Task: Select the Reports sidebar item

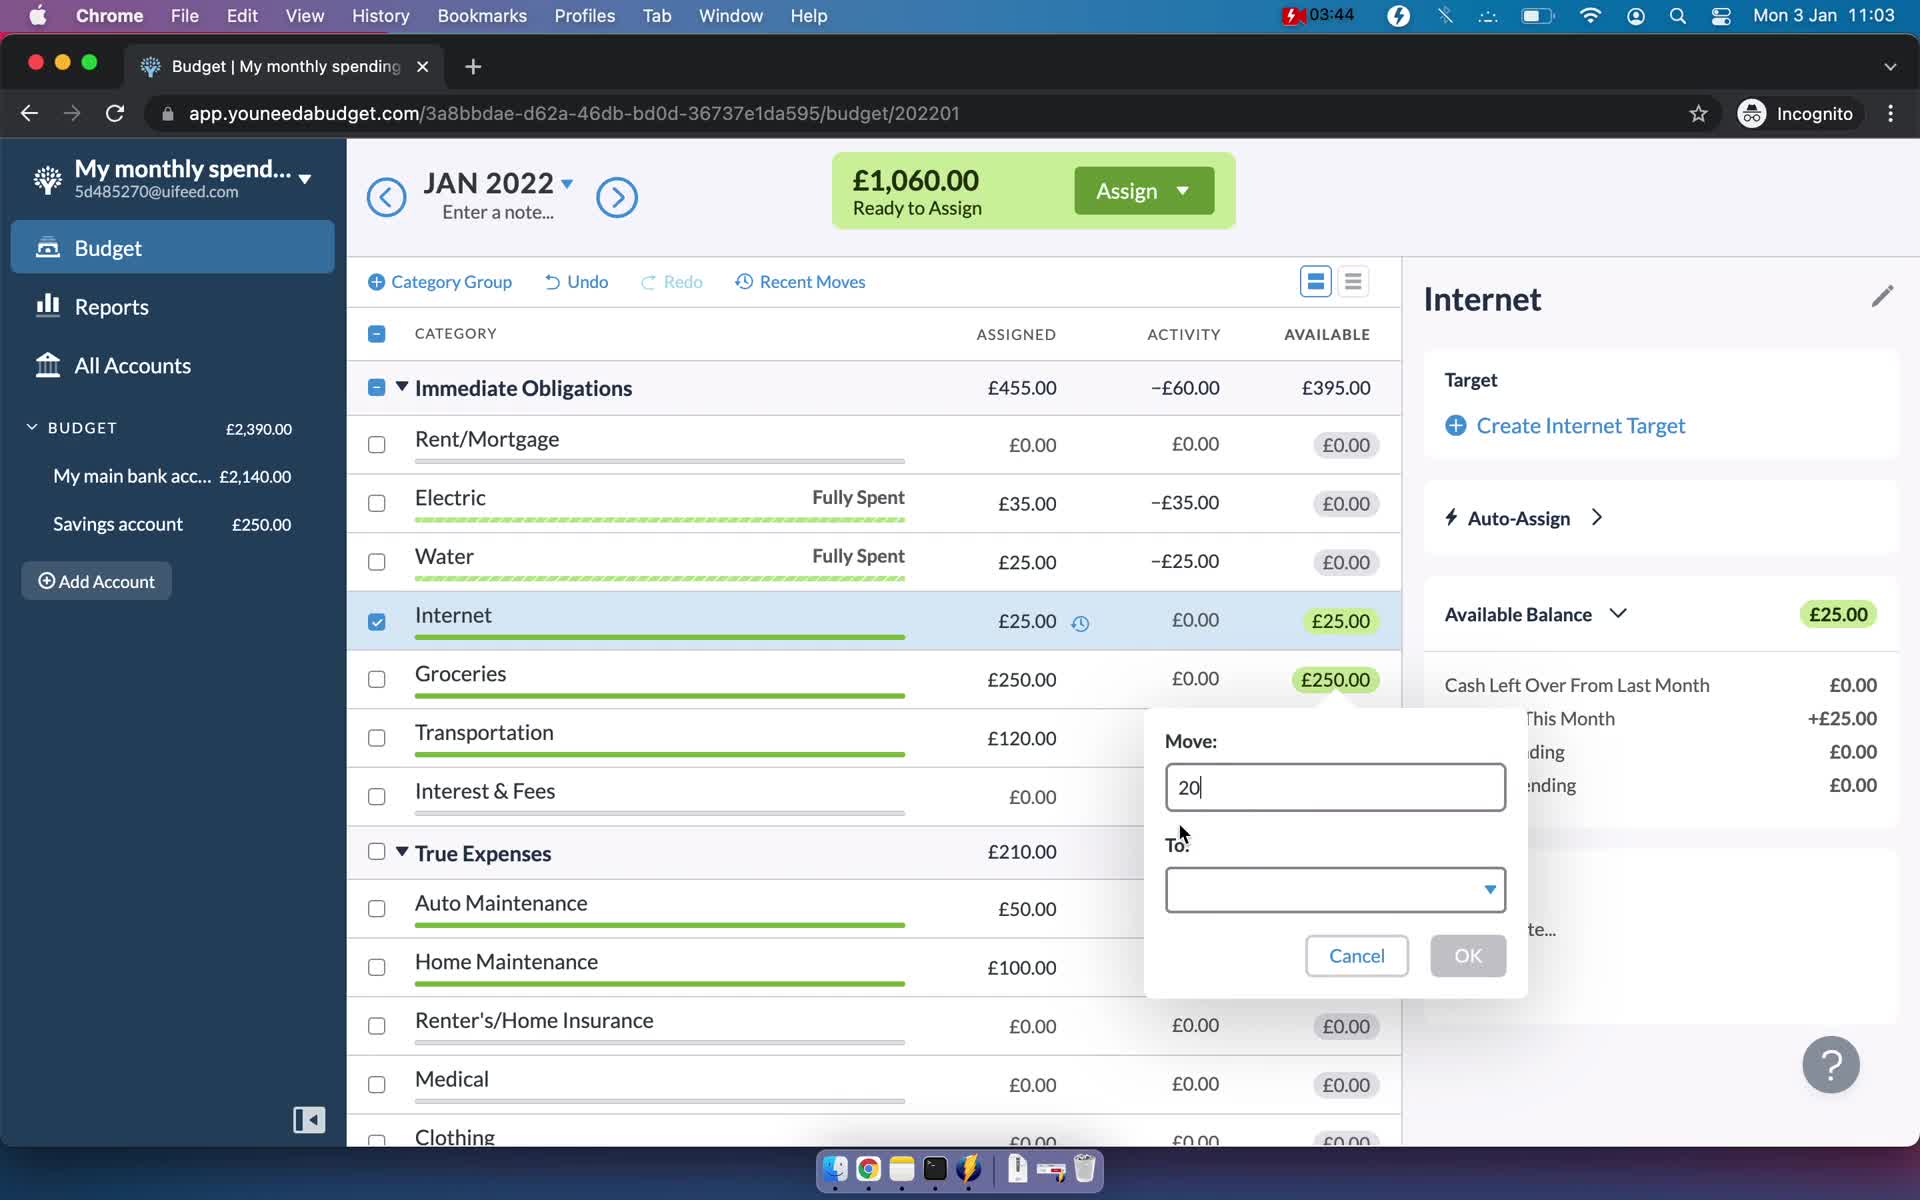Action: [113, 306]
